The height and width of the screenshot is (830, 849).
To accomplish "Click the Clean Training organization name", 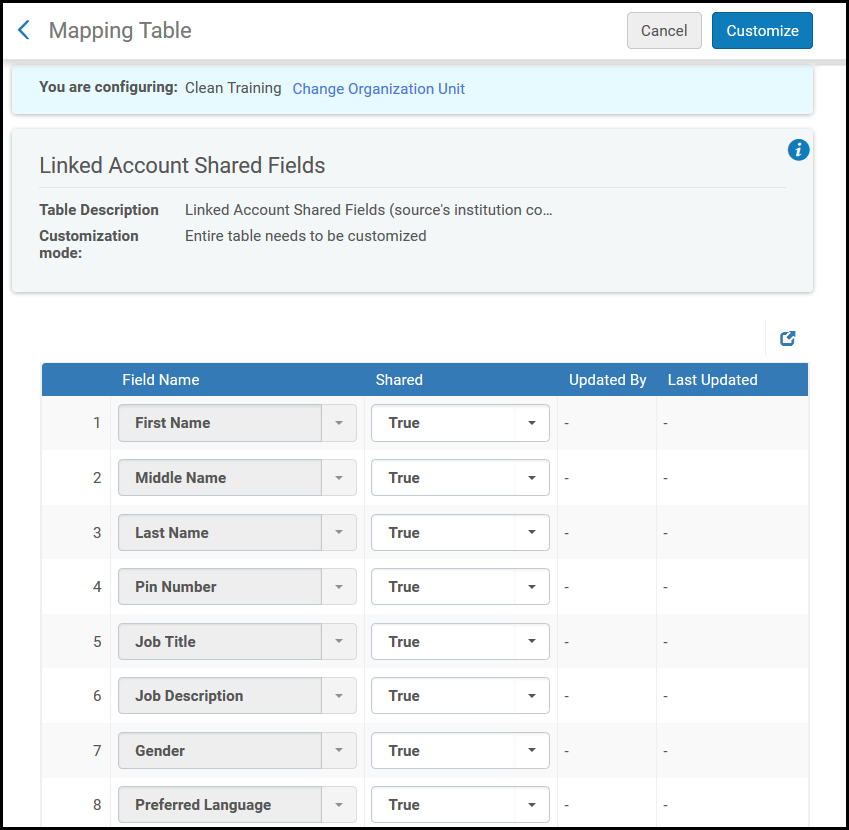I will point(233,88).
